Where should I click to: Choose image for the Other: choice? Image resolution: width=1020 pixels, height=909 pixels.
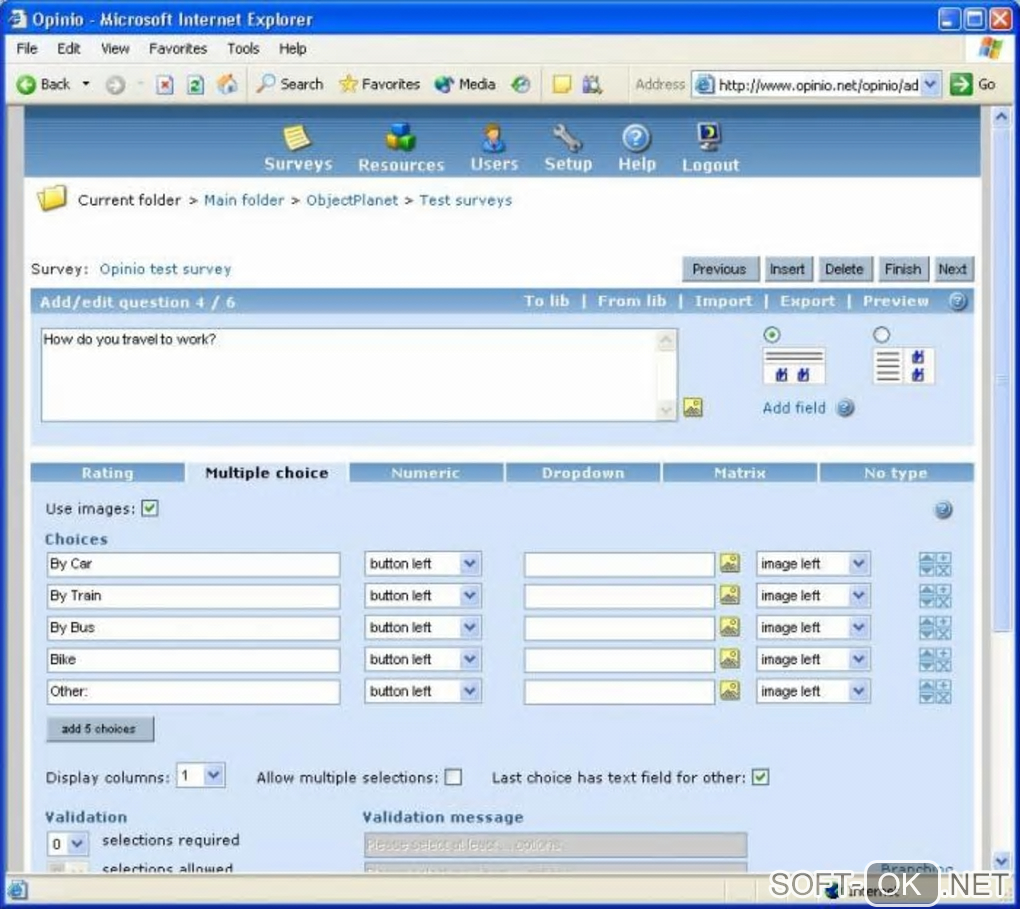[730, 690]
